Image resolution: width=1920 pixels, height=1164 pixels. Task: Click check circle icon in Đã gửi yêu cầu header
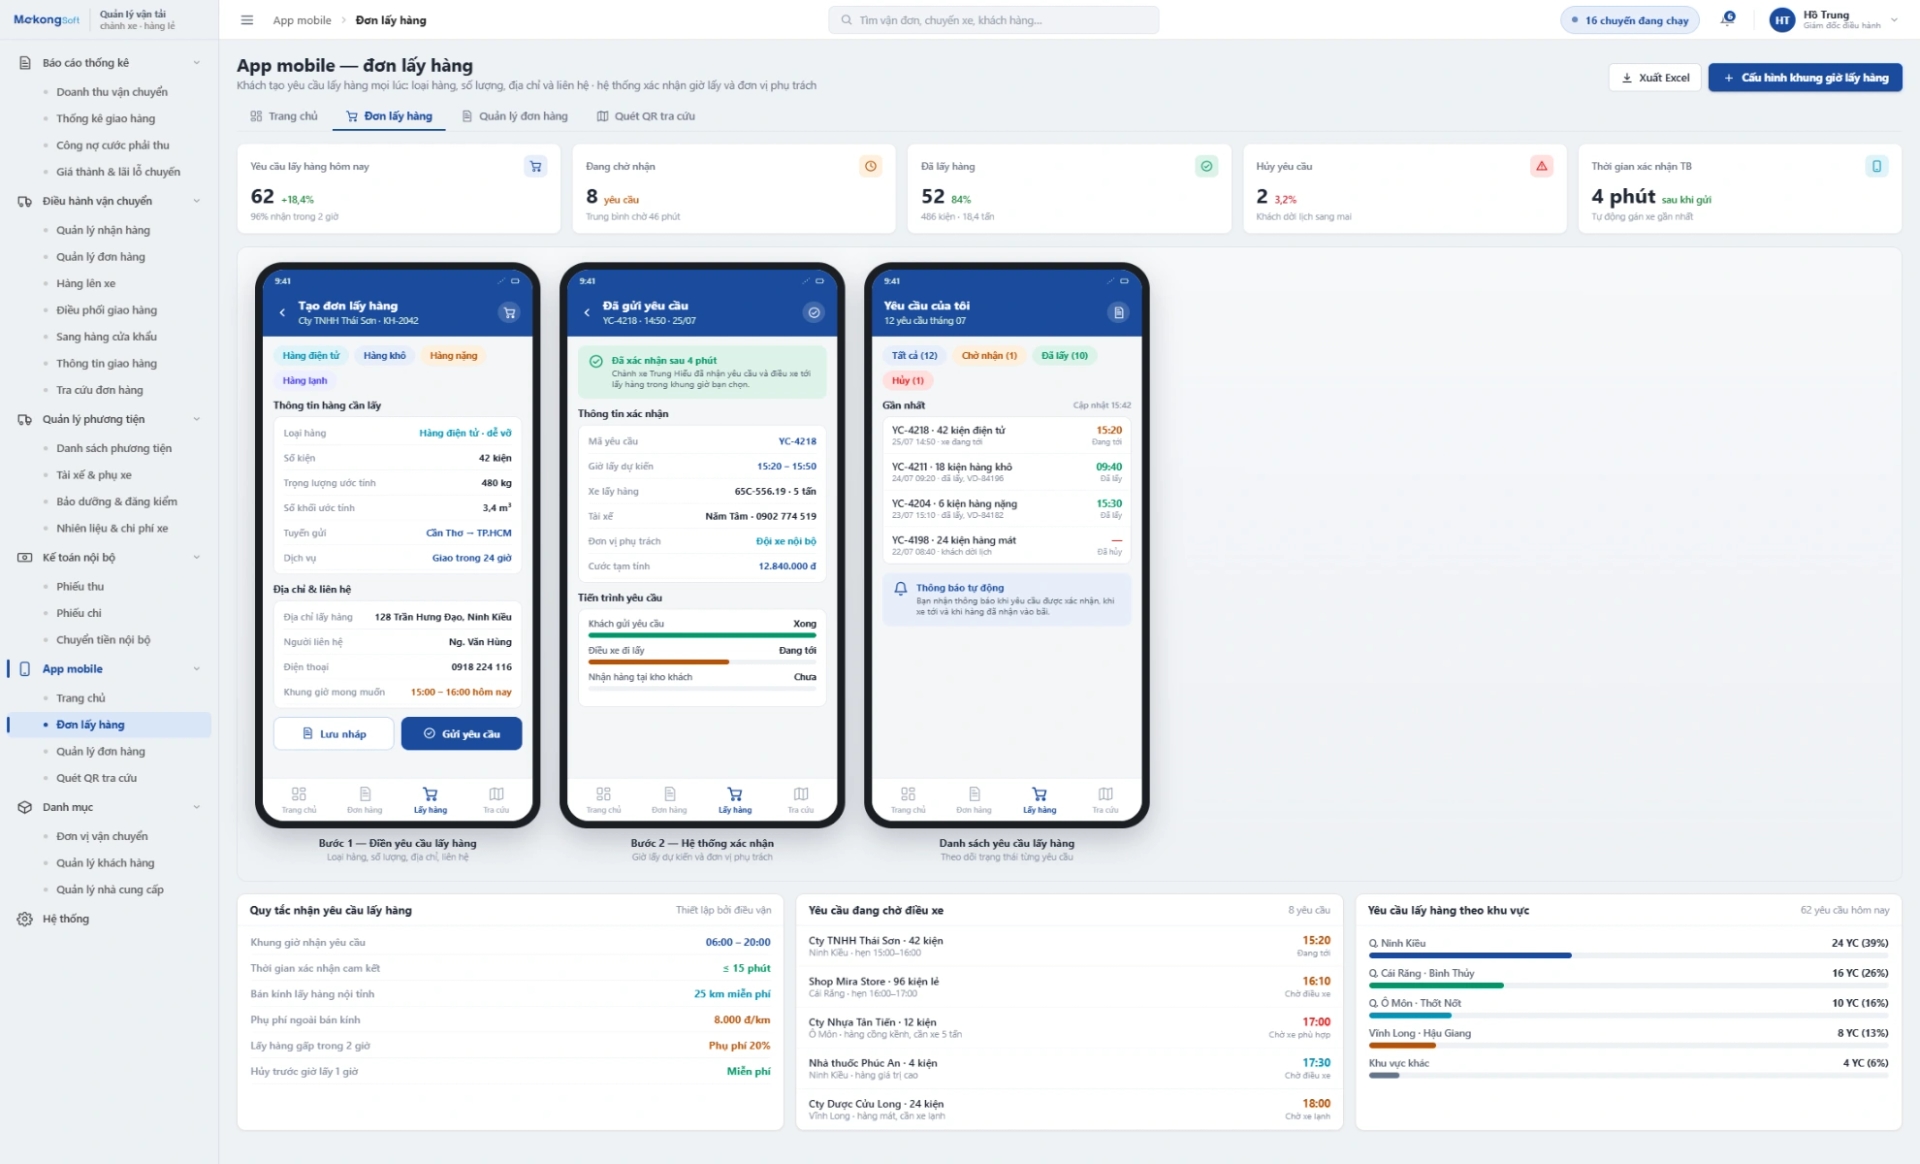point(814,313)
